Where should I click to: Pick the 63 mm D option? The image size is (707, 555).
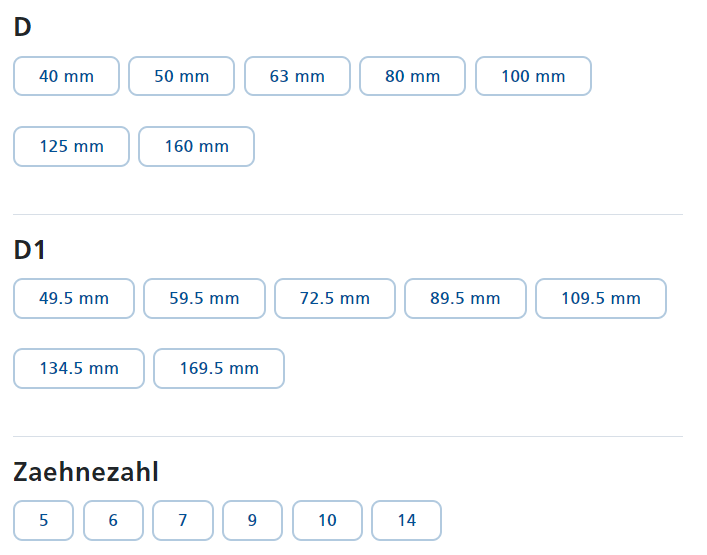pyautogui.click(x=297, y=76)
